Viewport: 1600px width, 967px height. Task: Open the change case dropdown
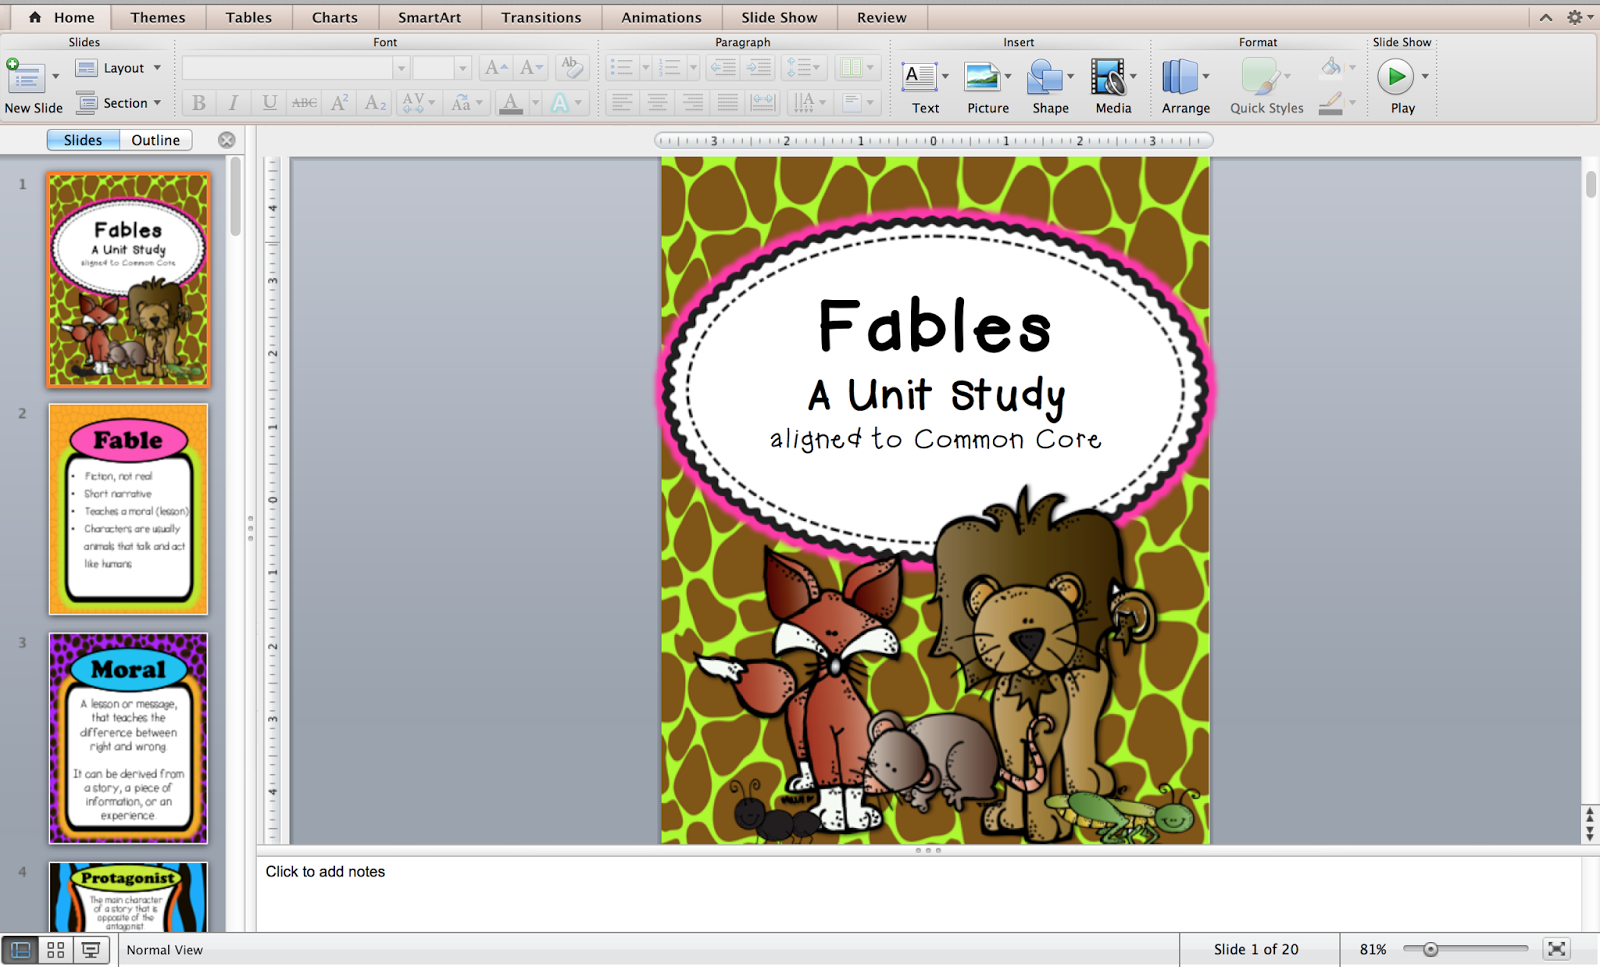point(467,102)
